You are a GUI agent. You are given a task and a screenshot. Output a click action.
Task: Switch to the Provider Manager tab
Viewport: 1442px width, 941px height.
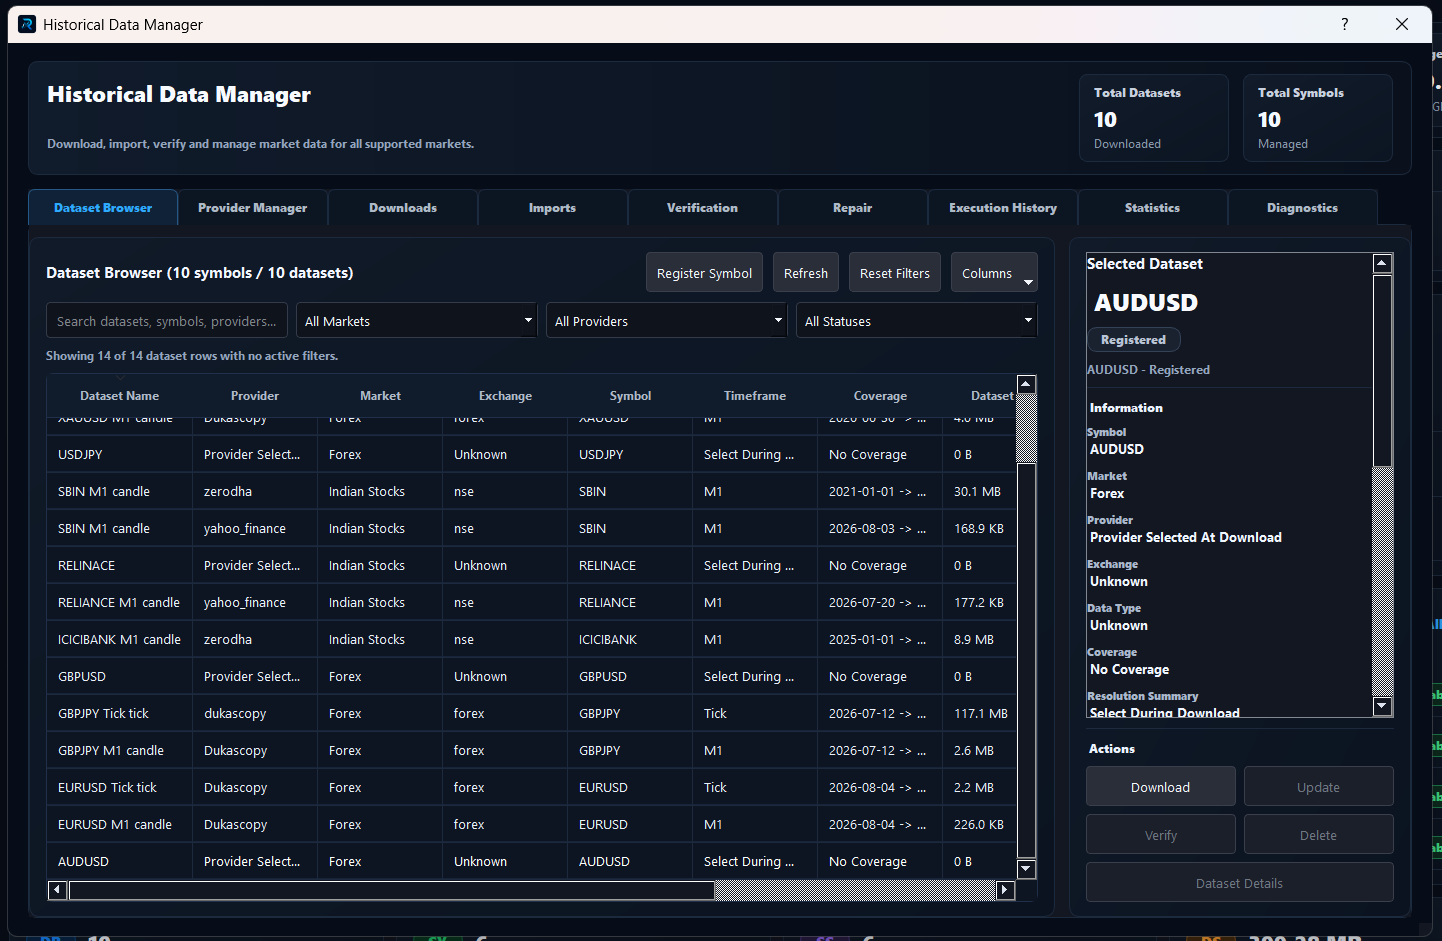pos(253,208)
